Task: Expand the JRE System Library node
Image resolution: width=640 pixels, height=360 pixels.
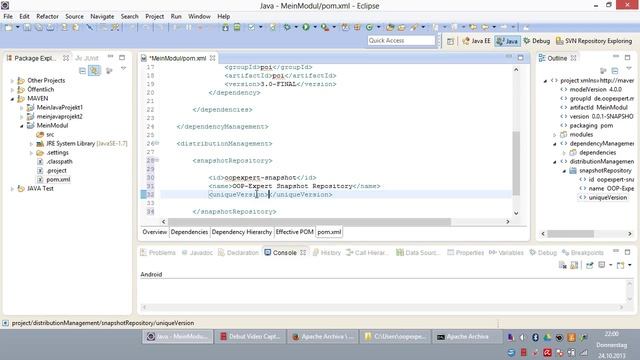Action: (x=31, y=144)
